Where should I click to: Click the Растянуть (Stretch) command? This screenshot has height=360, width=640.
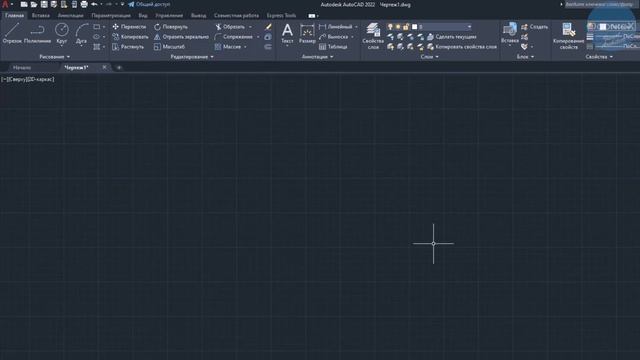[128, 47]
